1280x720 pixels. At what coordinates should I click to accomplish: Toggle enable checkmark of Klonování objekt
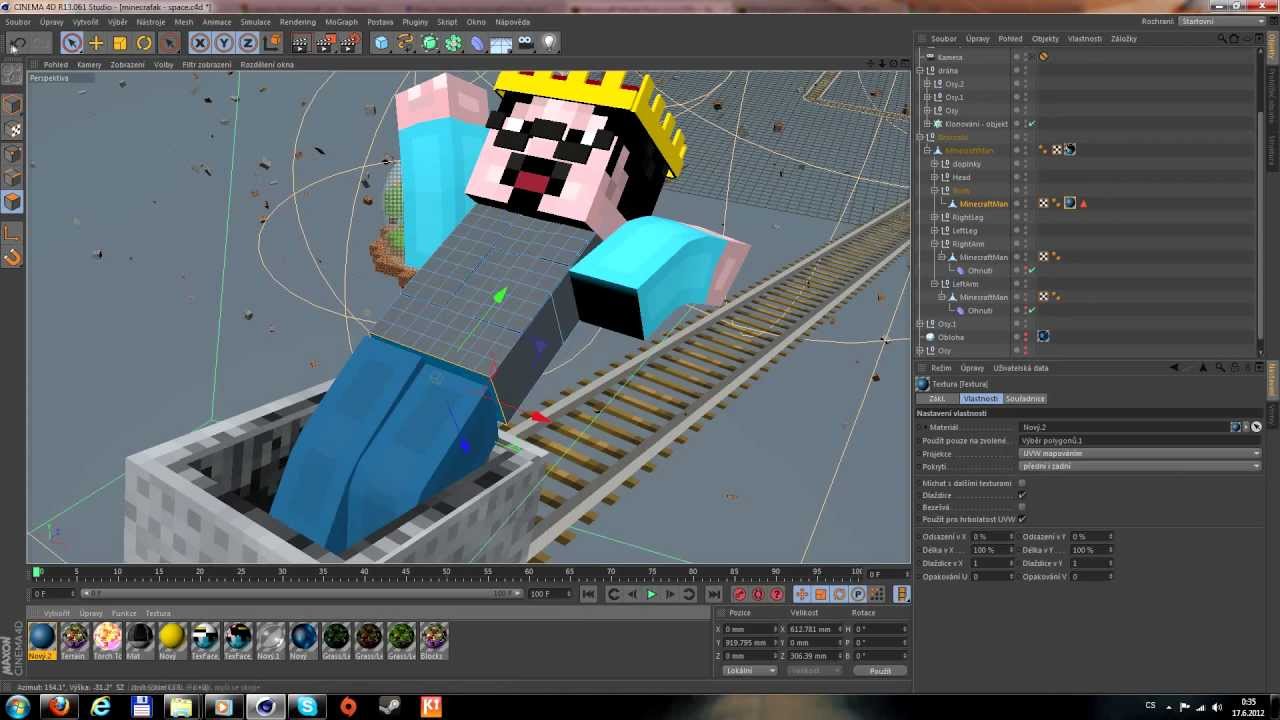tap(1032, 124)
